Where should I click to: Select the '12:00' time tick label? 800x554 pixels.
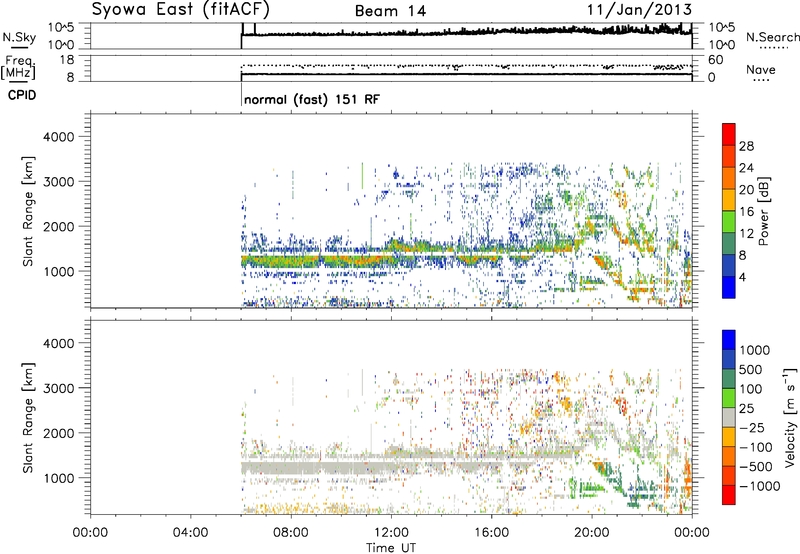point(391,533)
